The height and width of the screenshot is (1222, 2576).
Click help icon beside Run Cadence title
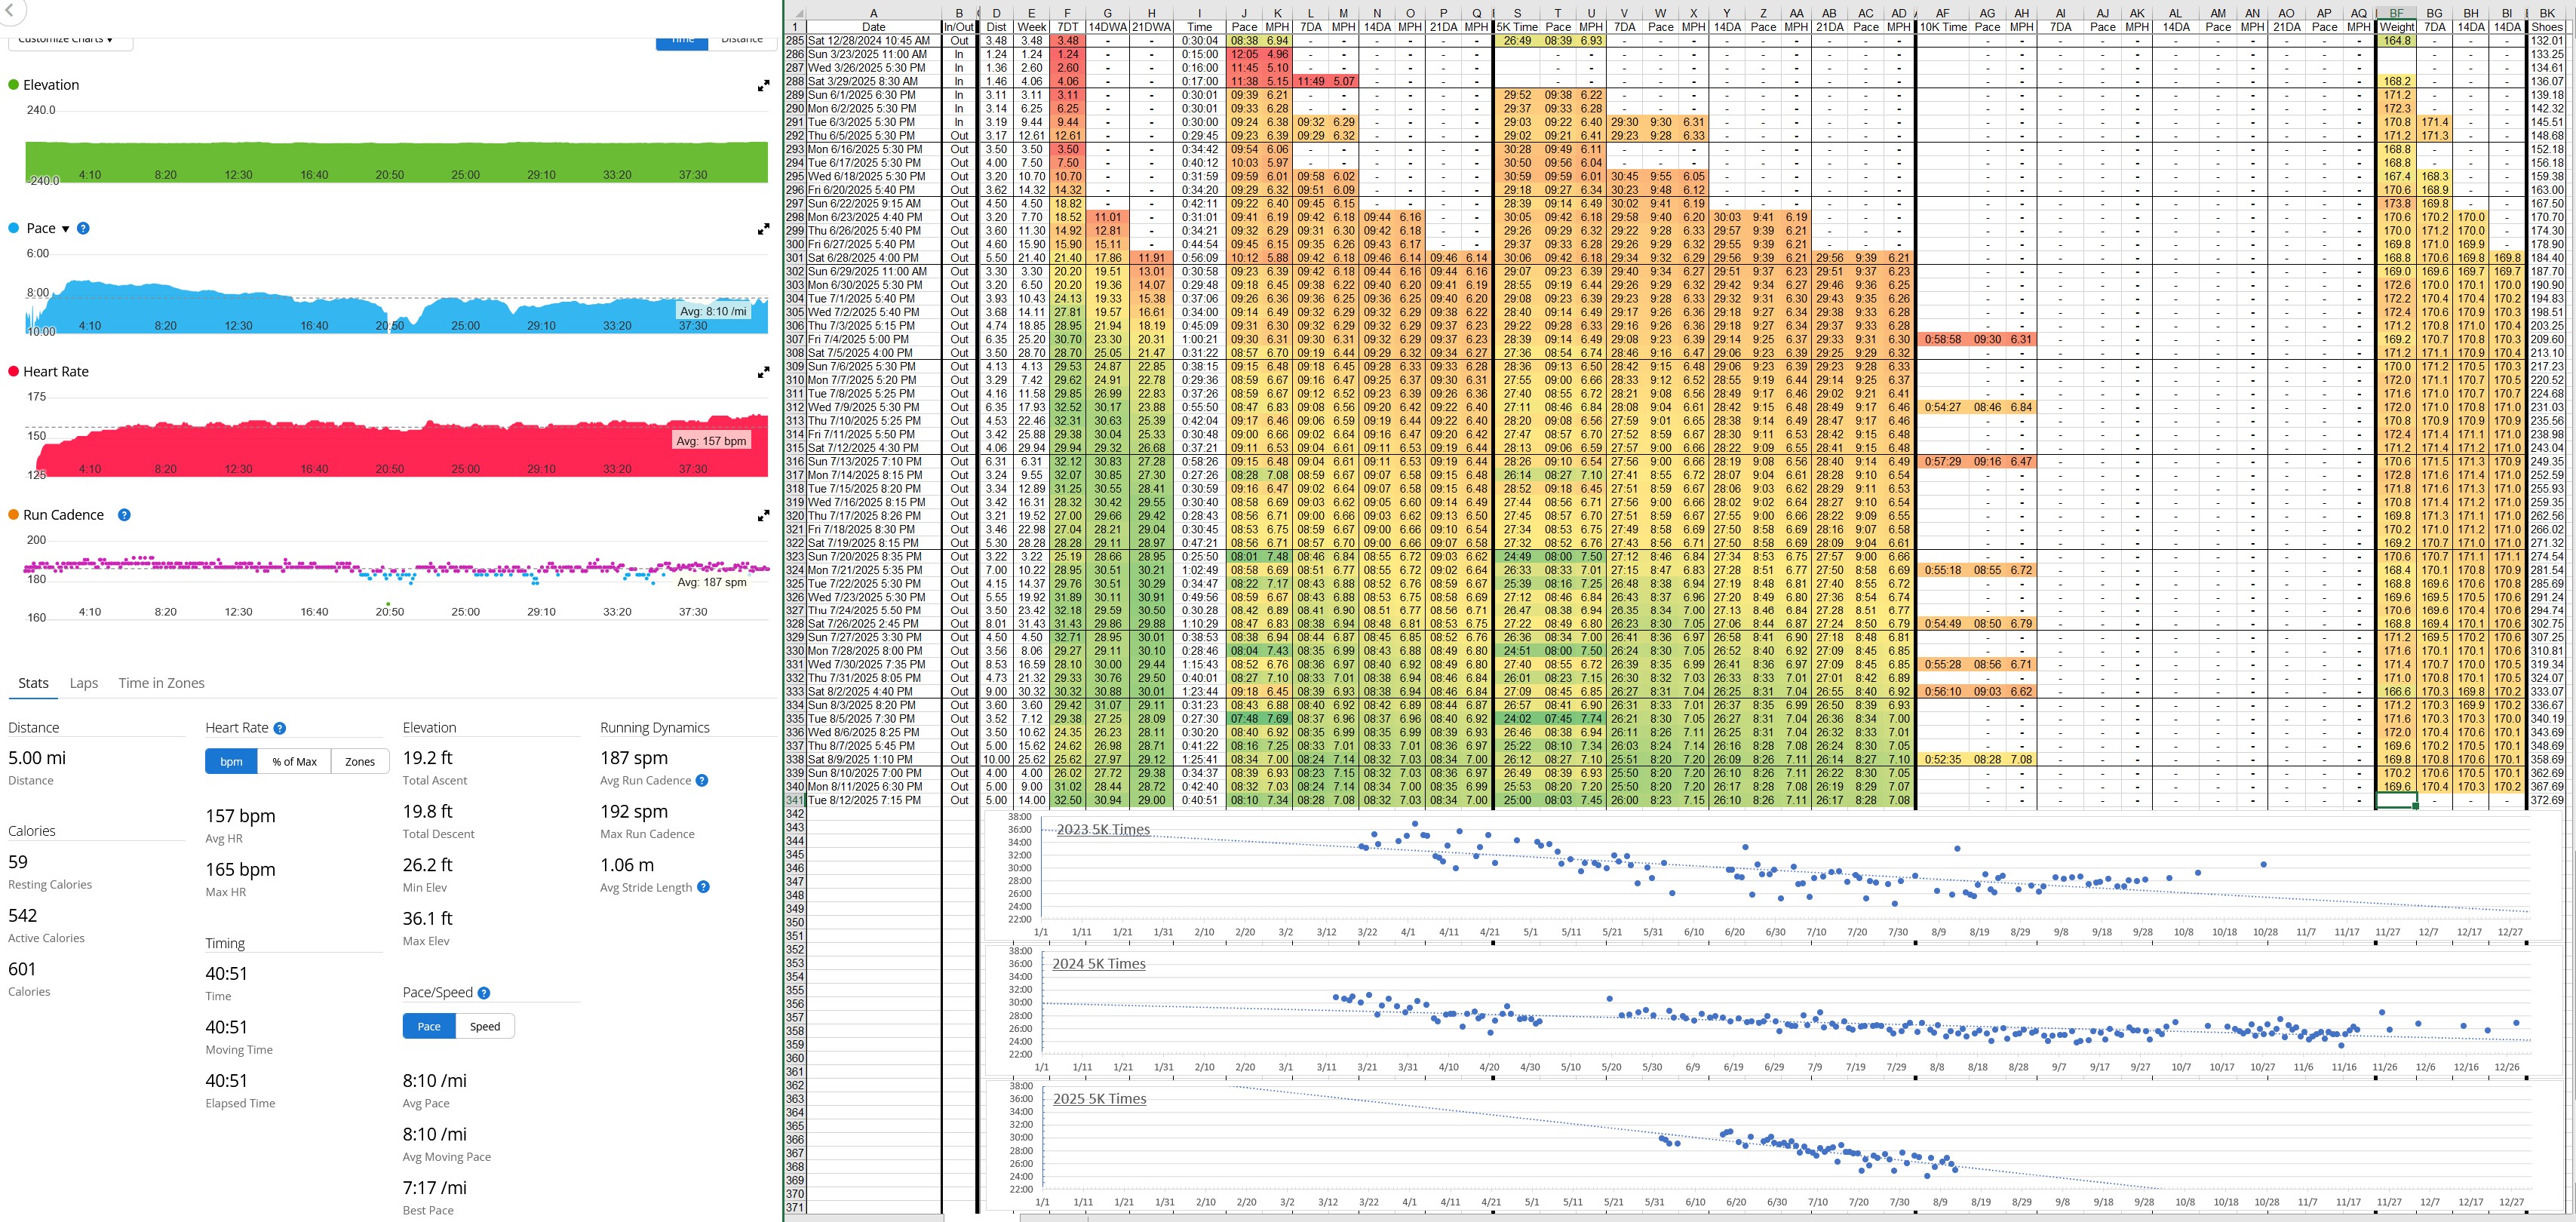coord(124,515)
